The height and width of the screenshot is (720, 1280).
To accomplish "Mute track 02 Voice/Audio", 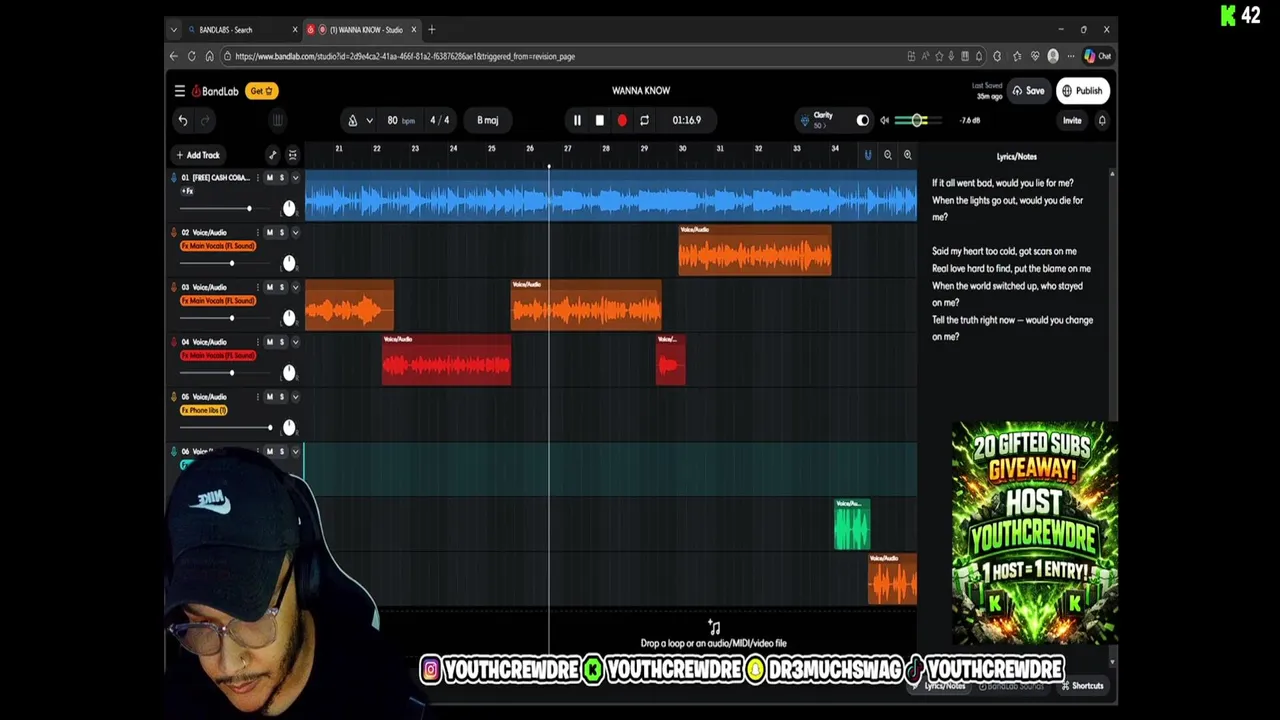I will click(x=269, y=232).
